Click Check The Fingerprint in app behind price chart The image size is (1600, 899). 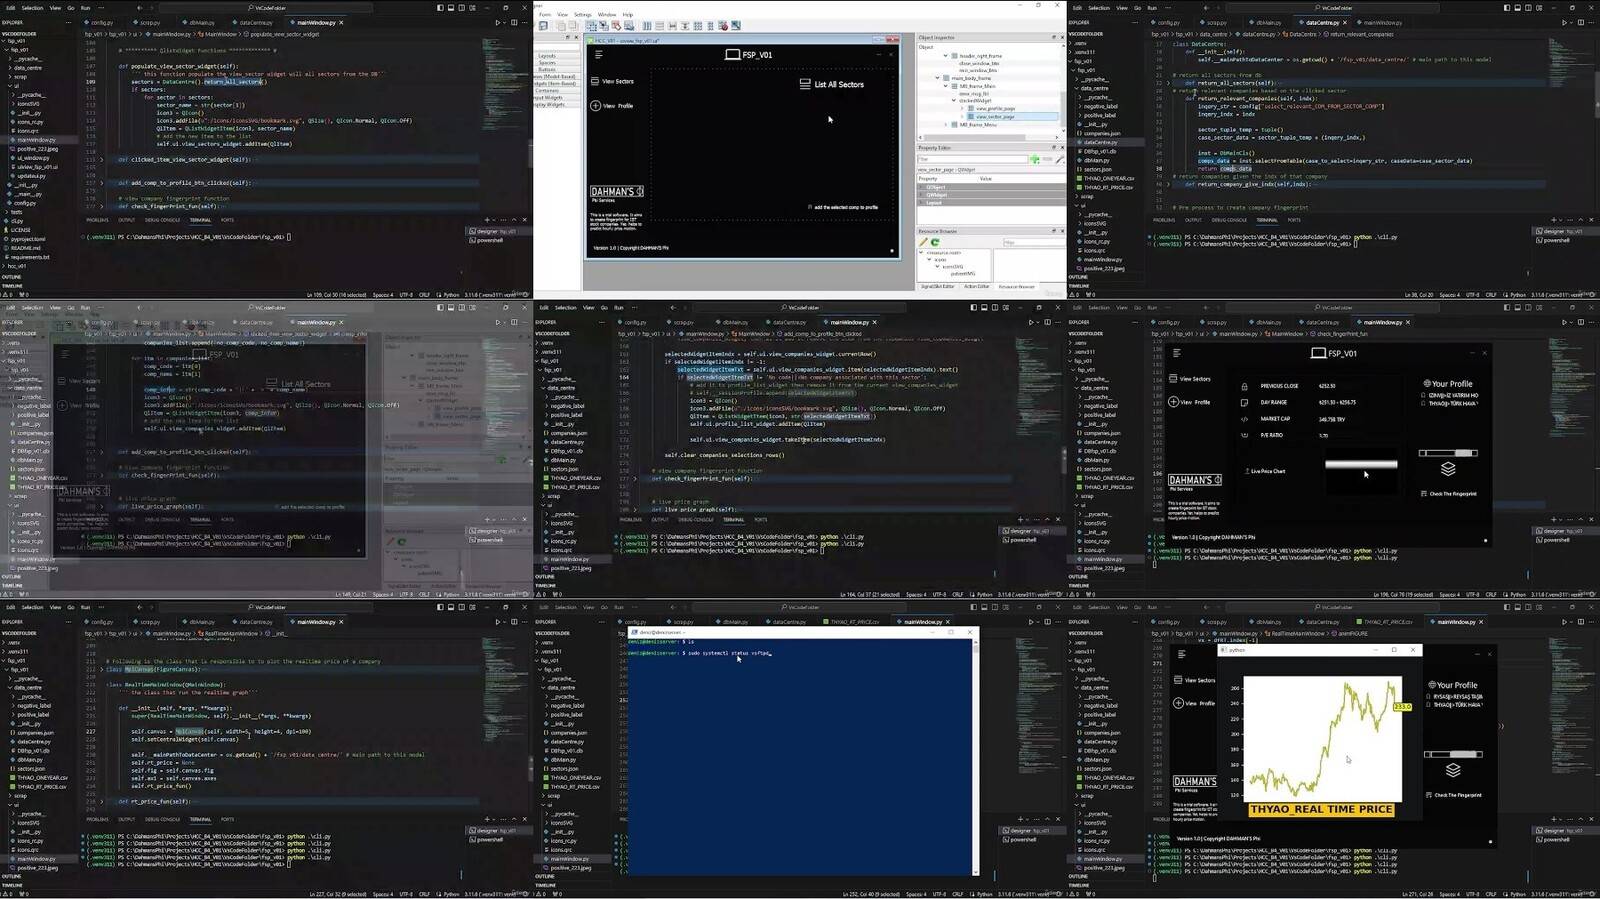point(1454,796)
